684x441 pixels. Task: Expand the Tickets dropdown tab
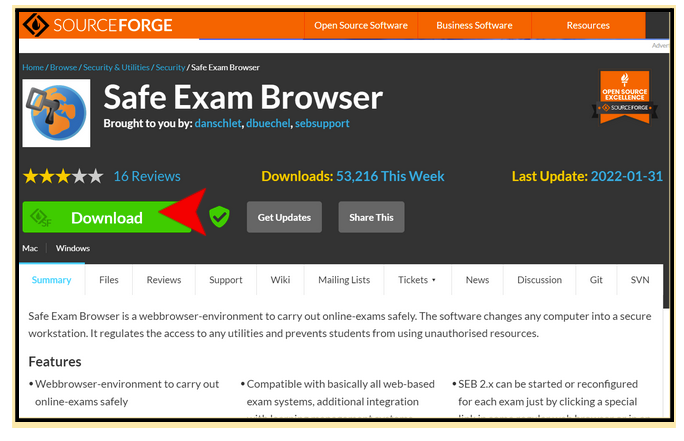(x=417, y=280)
